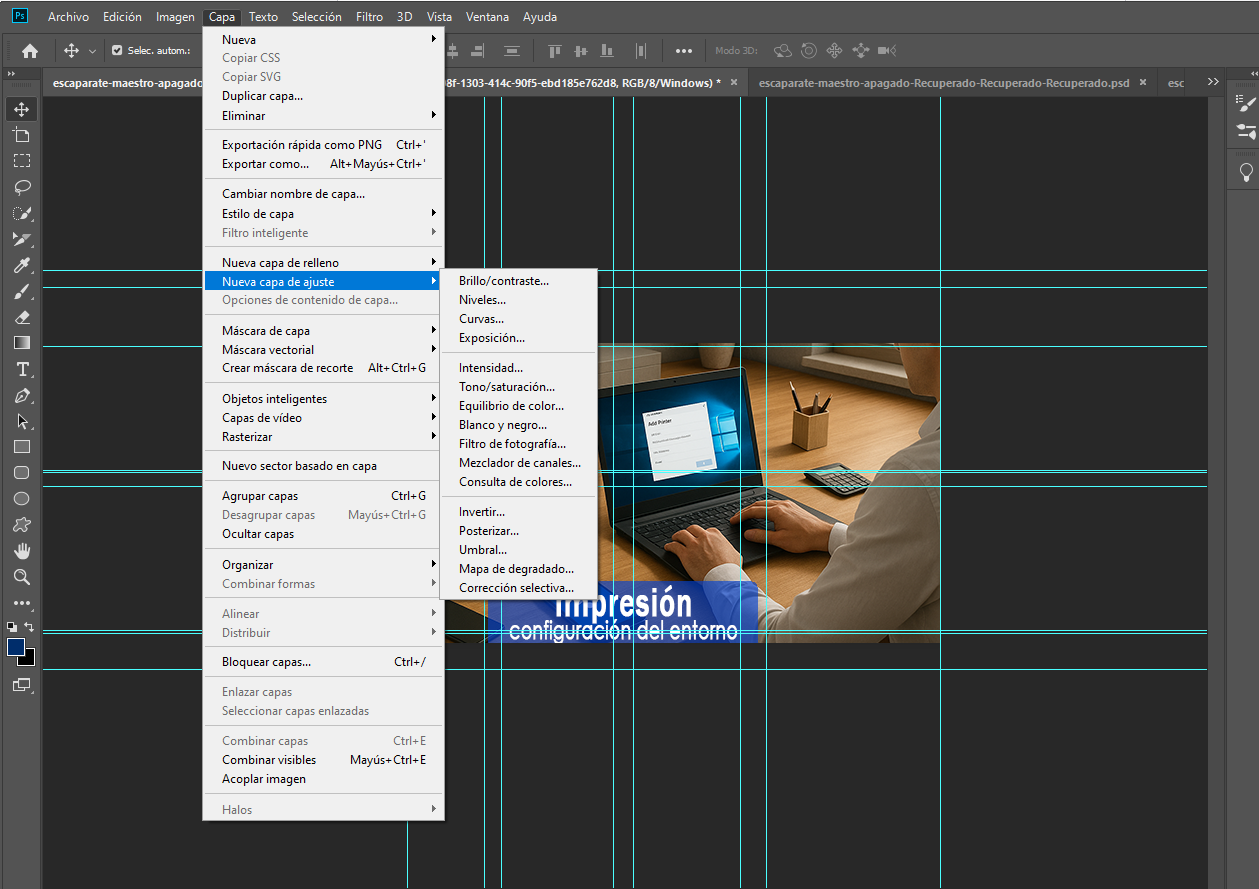Select the Eraser tool
The width and height of the screenshot is (1259, 889).
21,317
